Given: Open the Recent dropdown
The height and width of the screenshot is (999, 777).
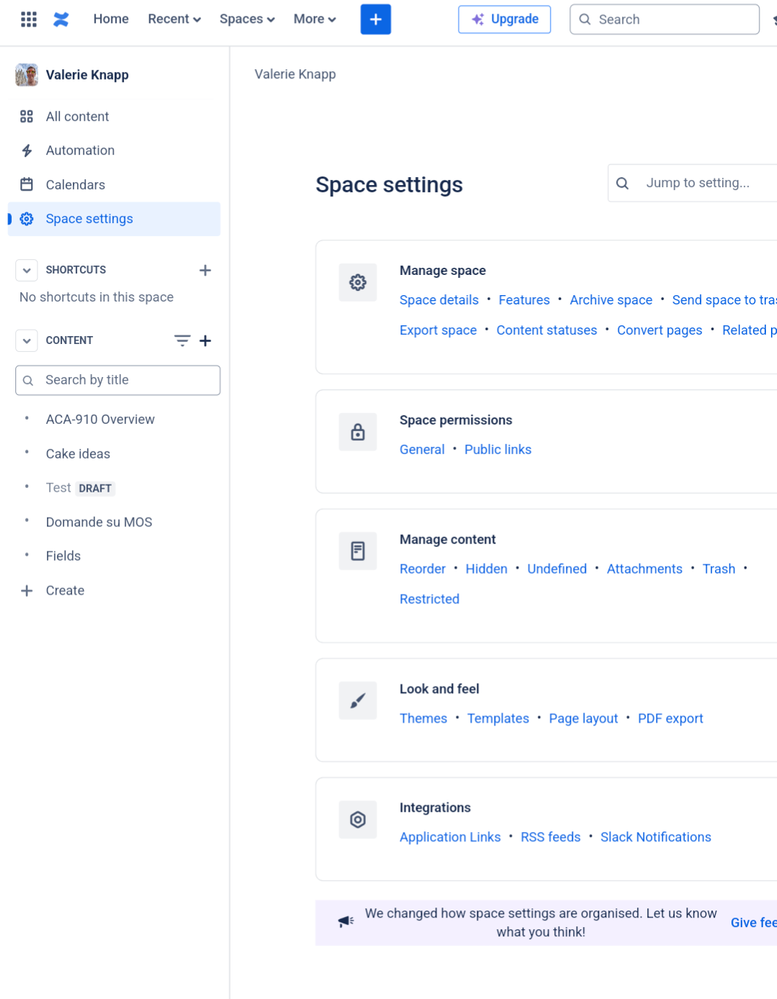Looking at the screenshot, I should tap(173, 19).
